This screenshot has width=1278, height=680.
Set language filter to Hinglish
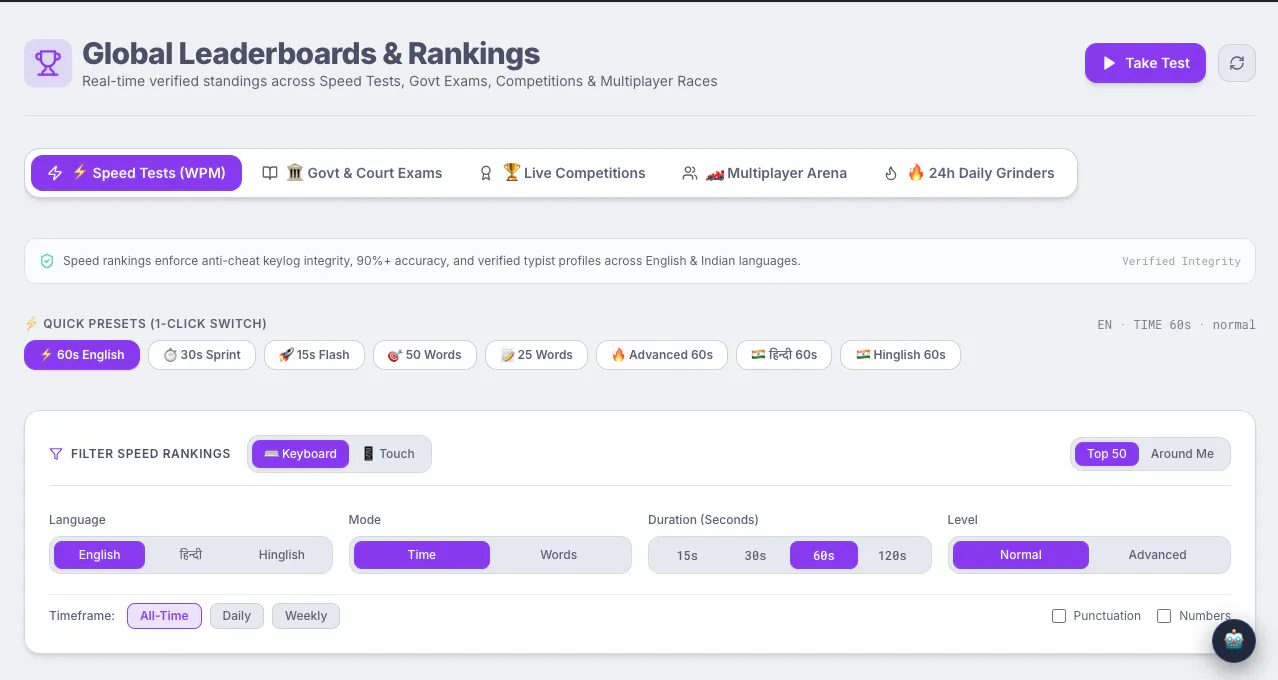[281, 555]
